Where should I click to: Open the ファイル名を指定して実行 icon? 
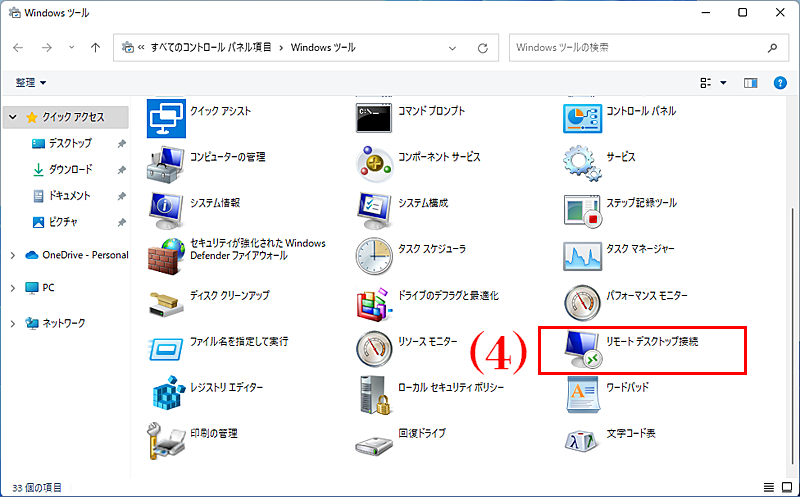(166, 349)
